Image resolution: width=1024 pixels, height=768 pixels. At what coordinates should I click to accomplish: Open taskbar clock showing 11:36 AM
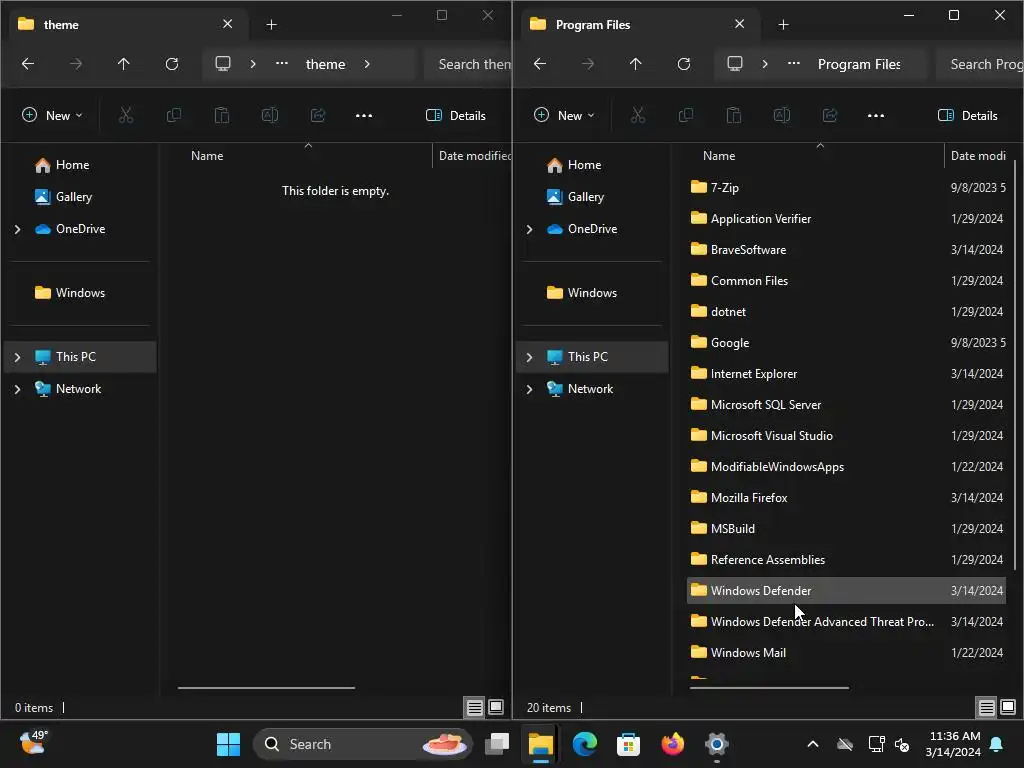coord(953,744)
